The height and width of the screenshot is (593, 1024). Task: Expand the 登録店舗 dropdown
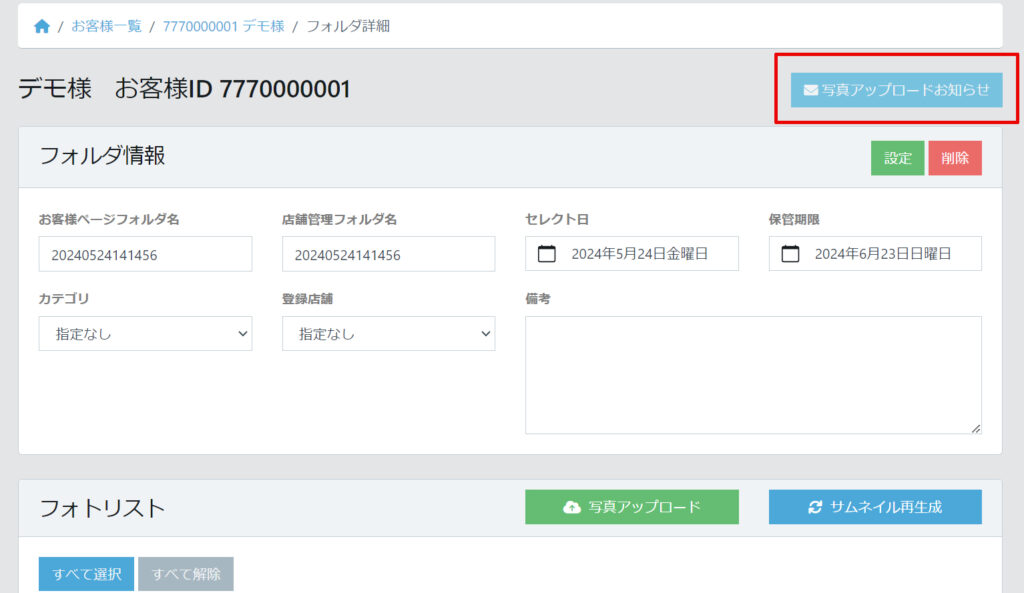click(388, 334)
